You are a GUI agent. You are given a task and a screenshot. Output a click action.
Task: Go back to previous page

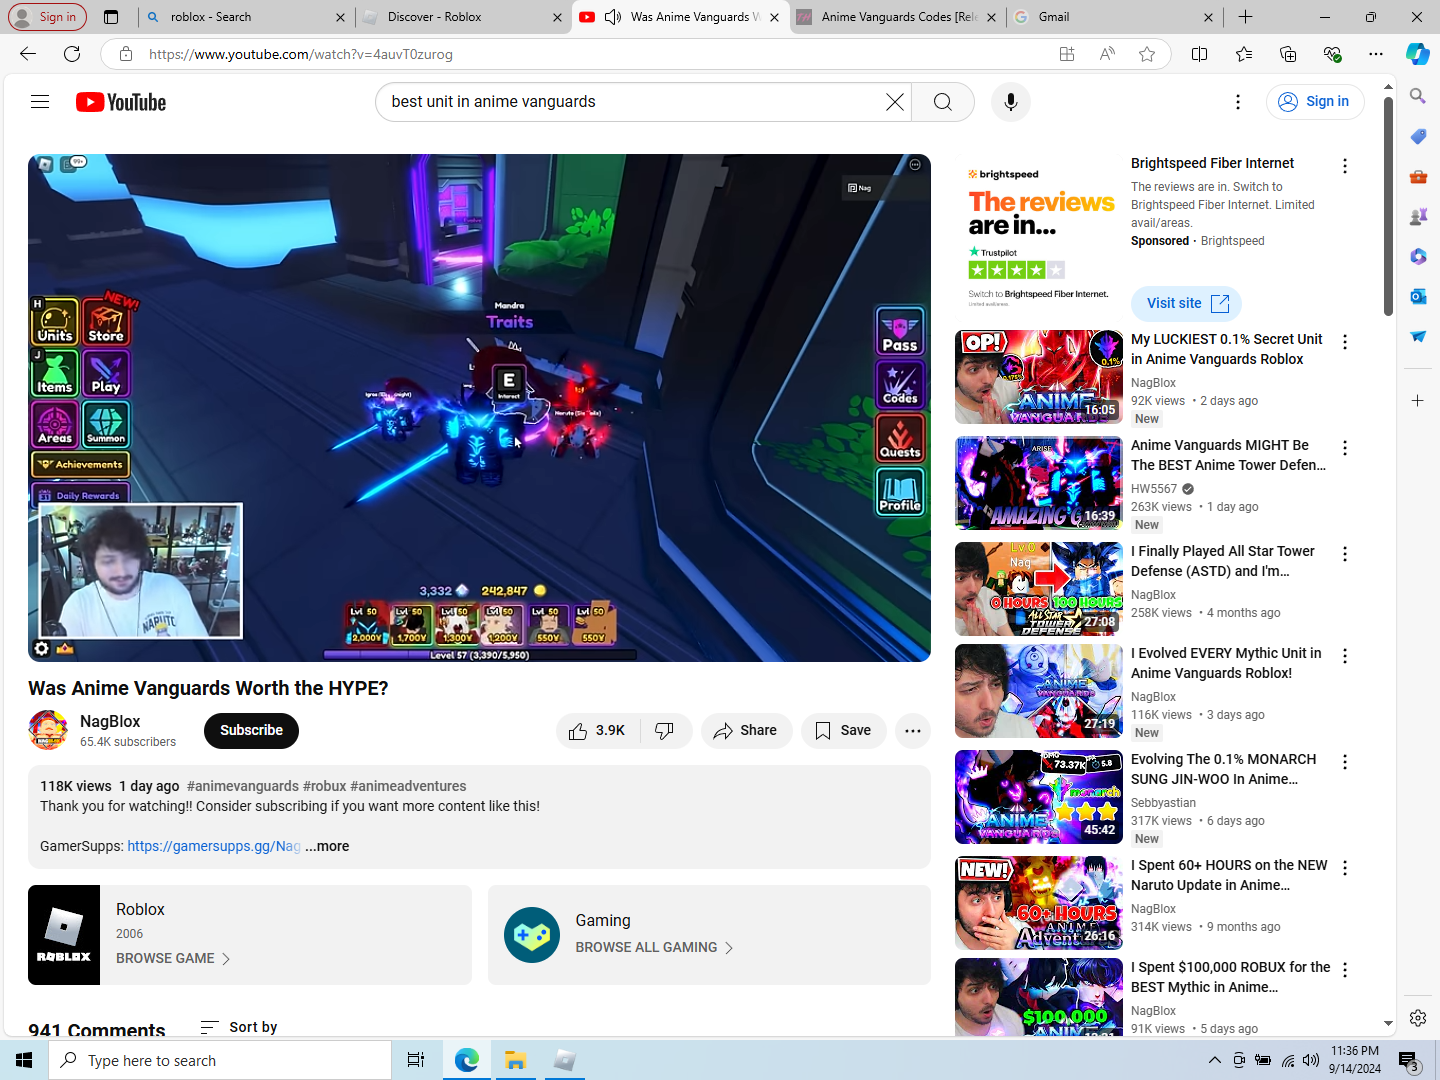coord(28,54)
